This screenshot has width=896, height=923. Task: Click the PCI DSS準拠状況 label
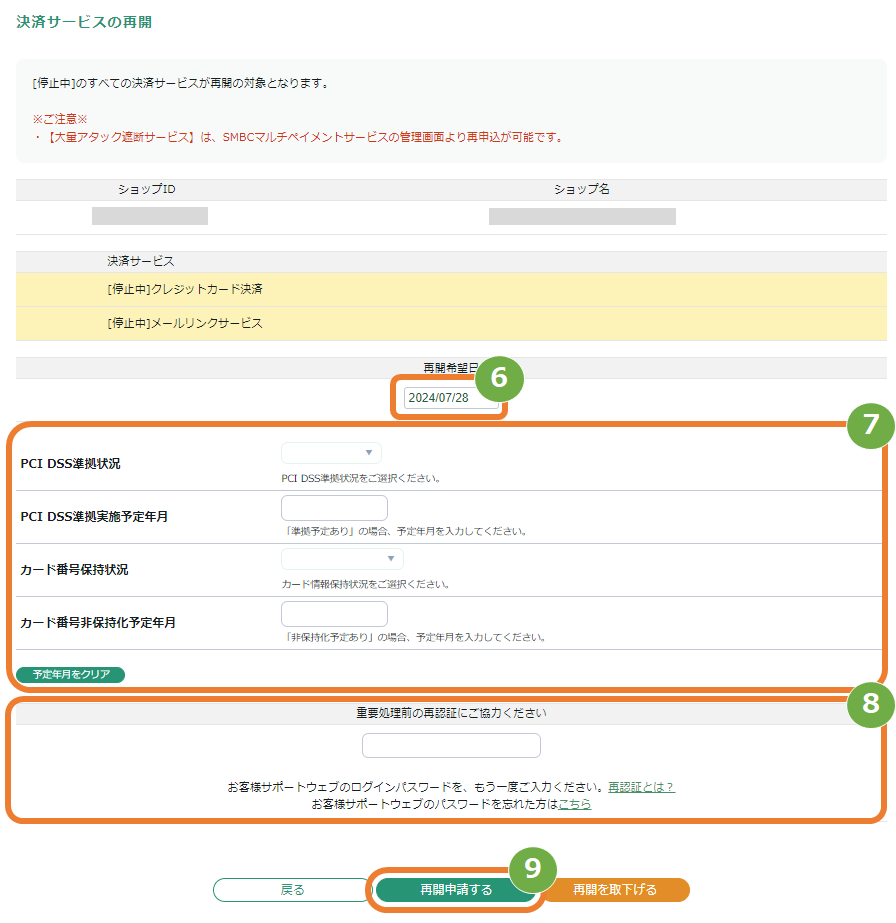pos(71,464)
